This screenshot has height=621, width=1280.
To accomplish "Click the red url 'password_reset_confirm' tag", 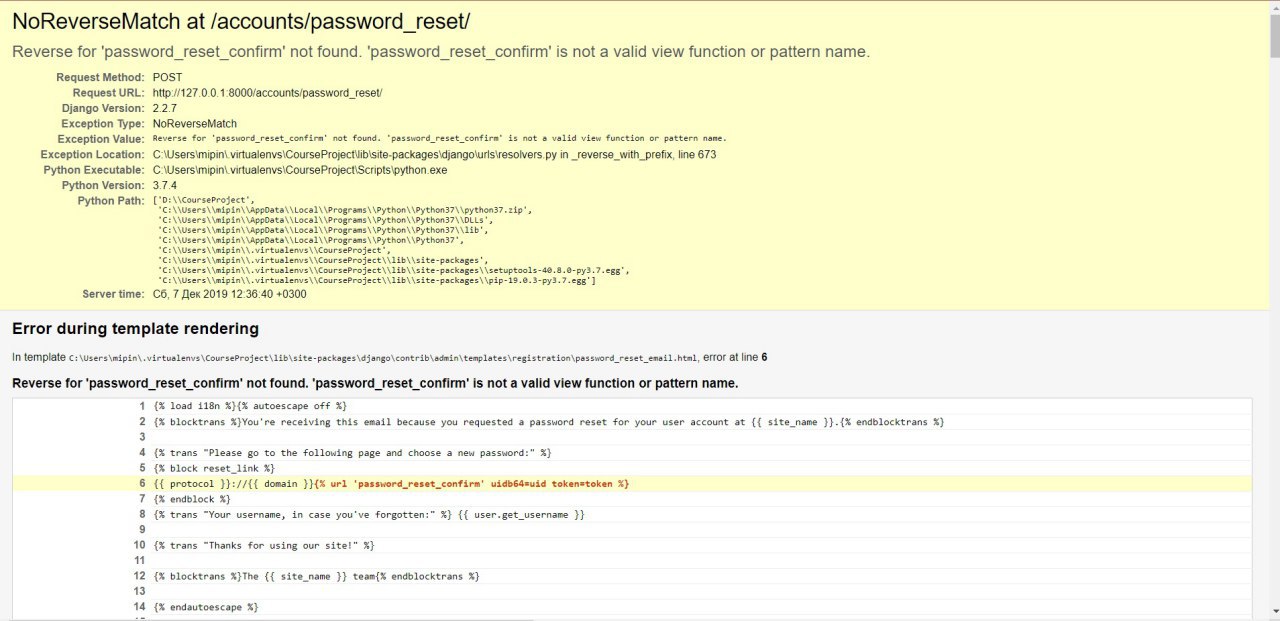I will [472, 484].
